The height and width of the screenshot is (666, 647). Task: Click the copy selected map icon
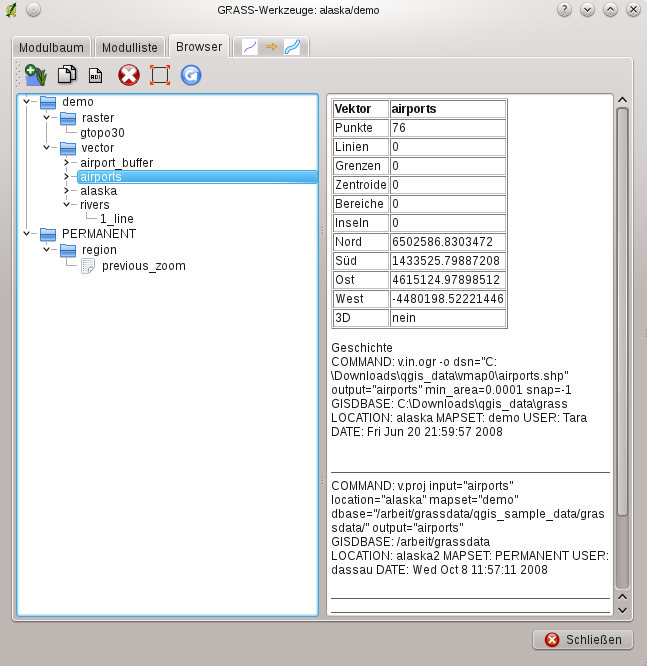click(x=67, y=75)
